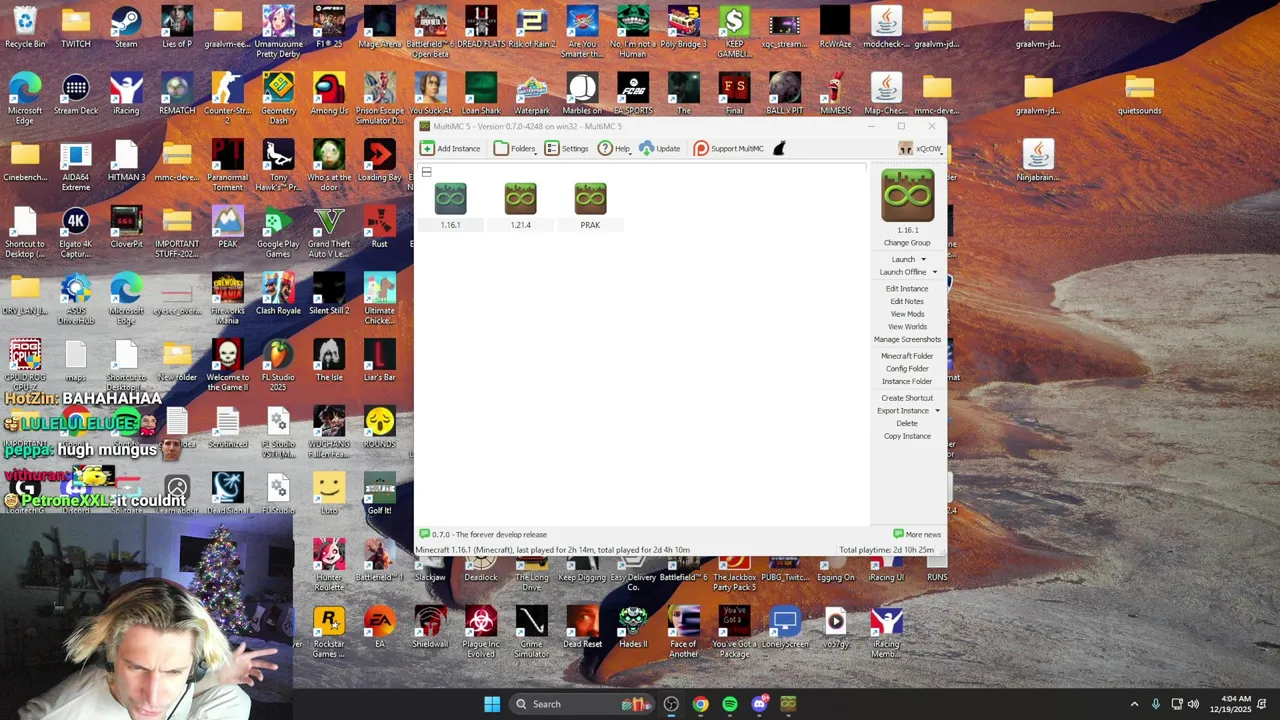The height and width of the screenshot is (720, 1280).
Task: Open the Stream Deck desktop icon
Action: pos(76,94)
